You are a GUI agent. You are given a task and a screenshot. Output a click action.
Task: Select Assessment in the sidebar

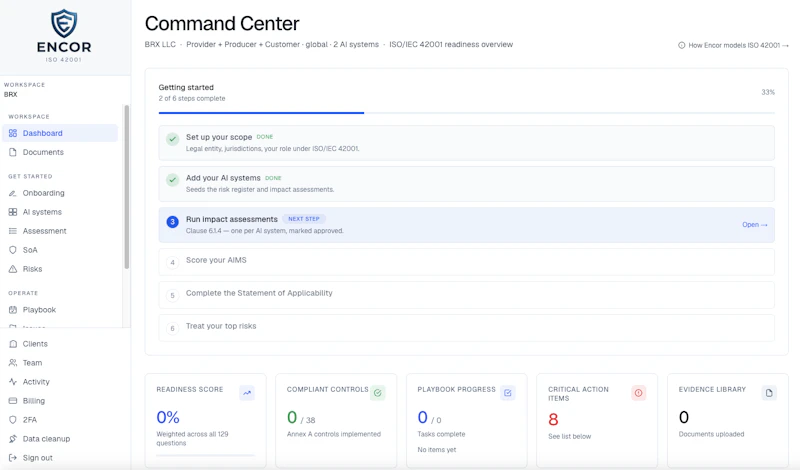[x=60, y=231]
